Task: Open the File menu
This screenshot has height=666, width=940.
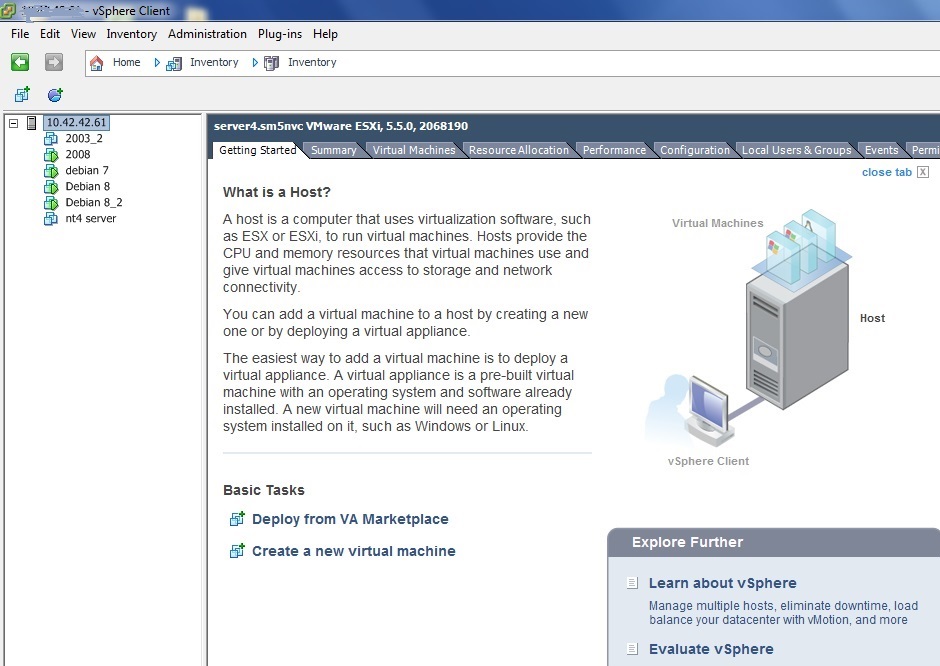Action: (20, 34)
